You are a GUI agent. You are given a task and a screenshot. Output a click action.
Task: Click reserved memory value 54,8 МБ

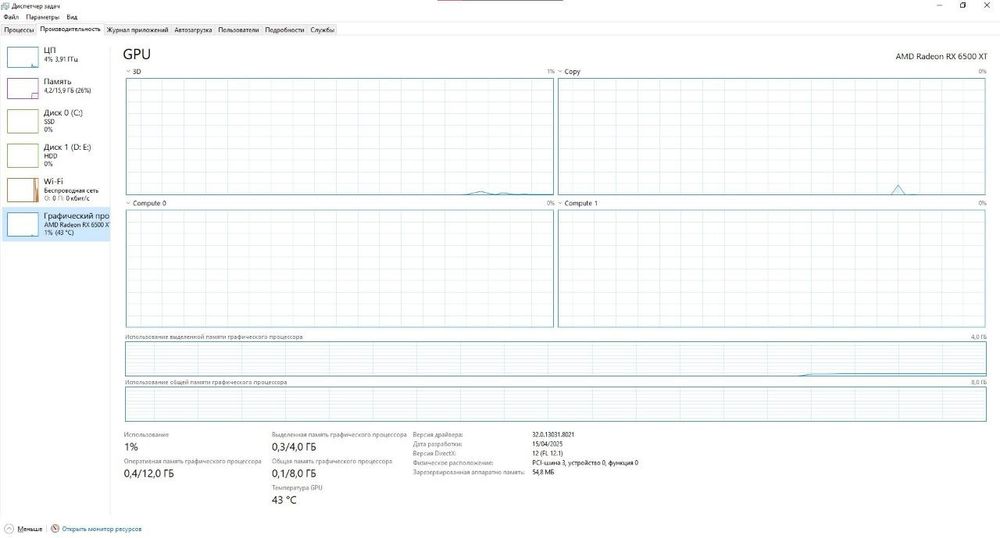tap(543, 473)
